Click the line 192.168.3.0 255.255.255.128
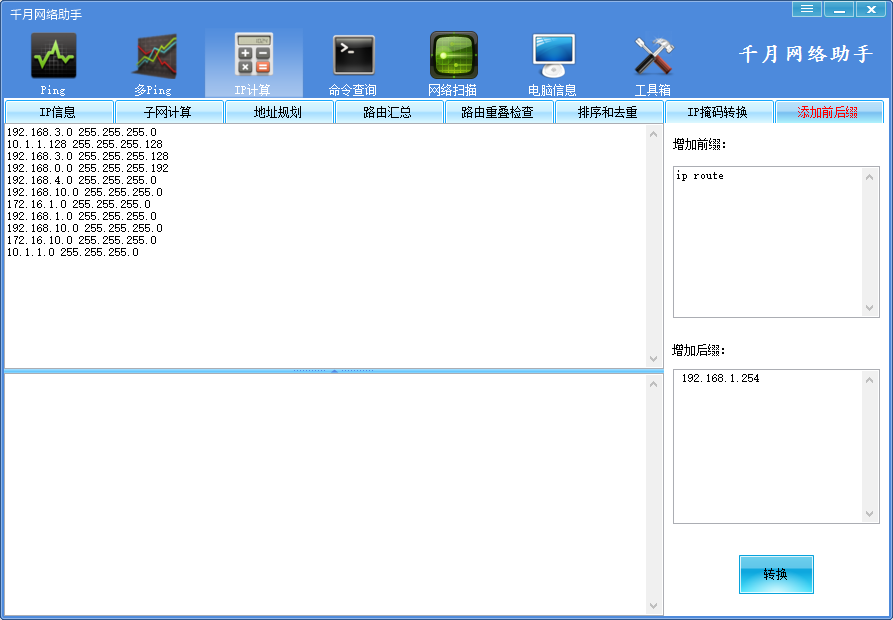Viewport: 893px width, 620px height. click(x=88, y=157)
